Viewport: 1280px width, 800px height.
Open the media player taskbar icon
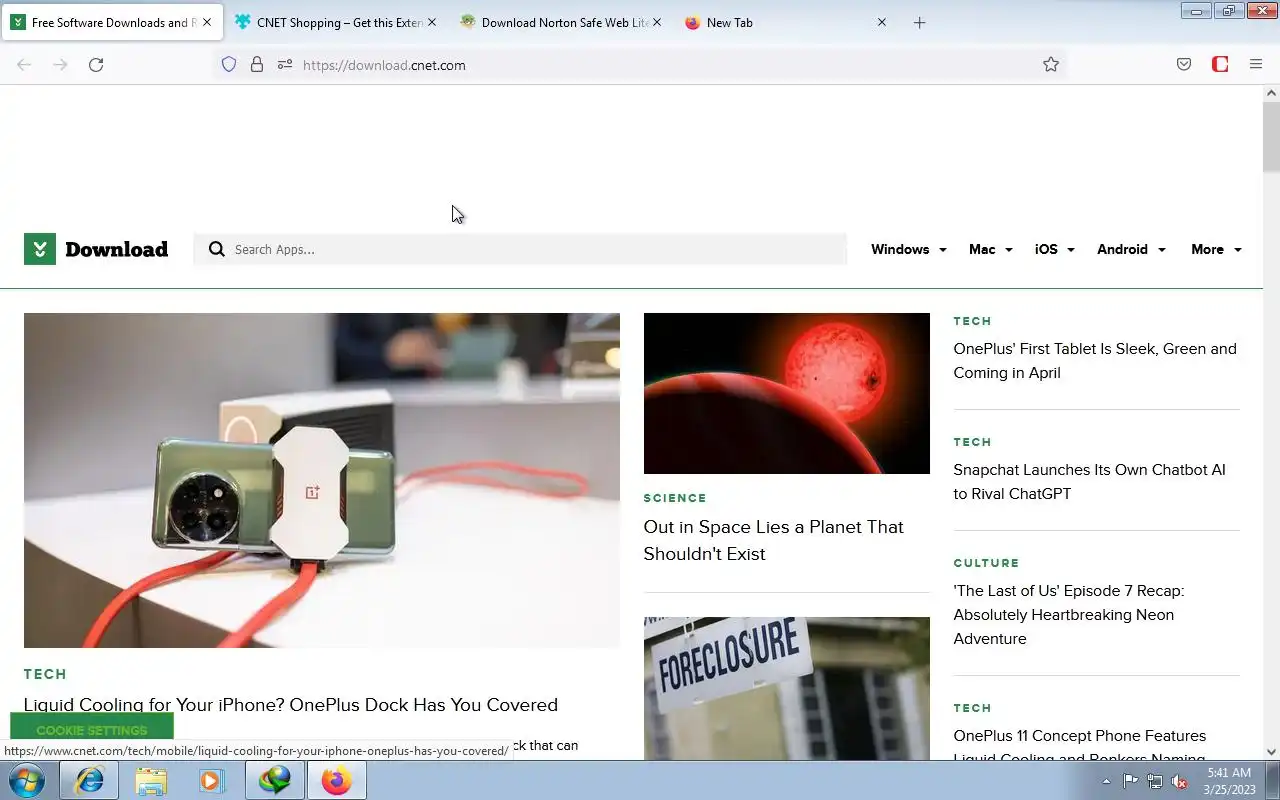[211, 780]
